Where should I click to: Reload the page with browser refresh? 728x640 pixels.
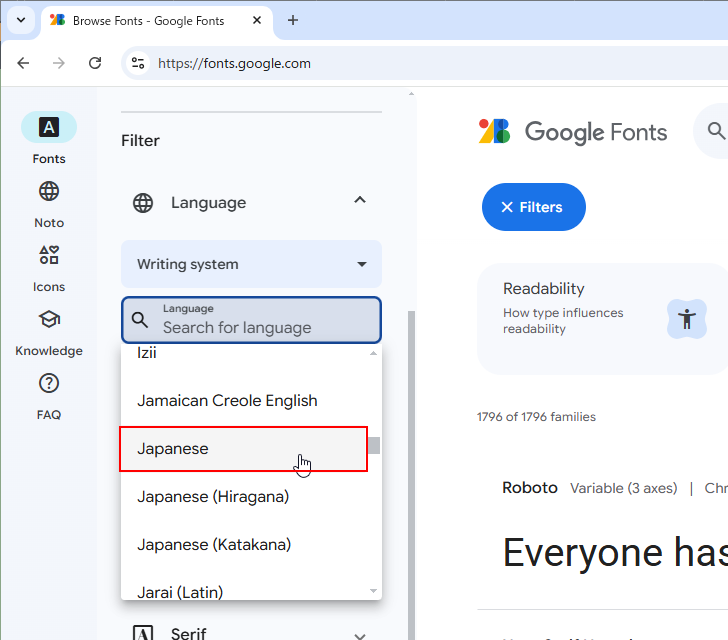95,63
